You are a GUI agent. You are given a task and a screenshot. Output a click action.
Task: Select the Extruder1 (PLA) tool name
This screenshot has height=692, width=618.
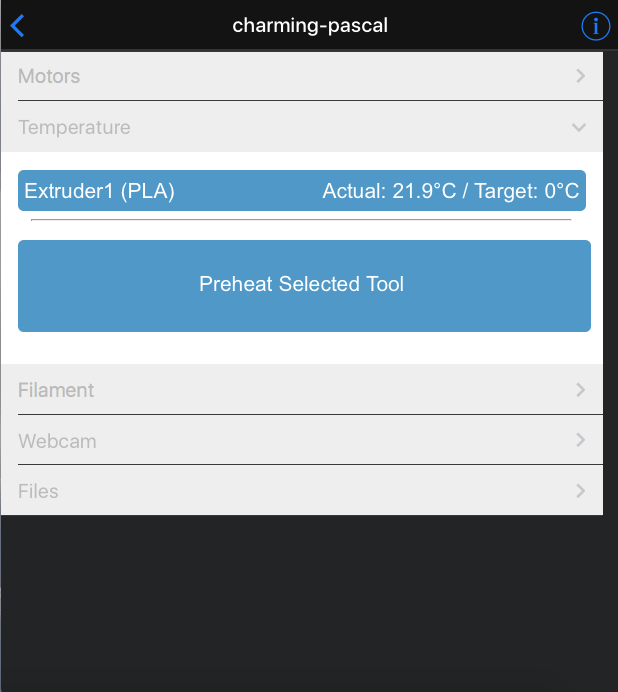(x=100, y=191)
